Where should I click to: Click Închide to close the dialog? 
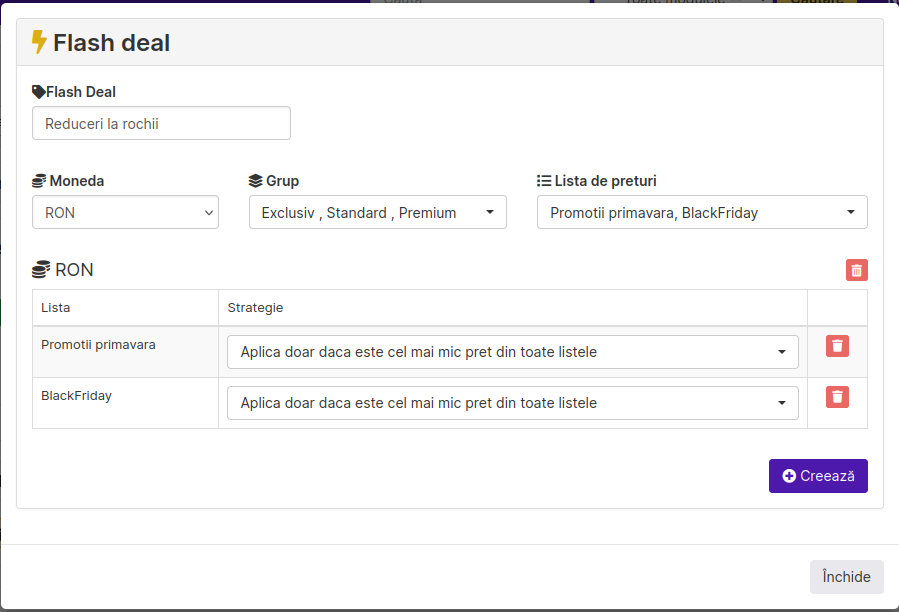(846, 577)
